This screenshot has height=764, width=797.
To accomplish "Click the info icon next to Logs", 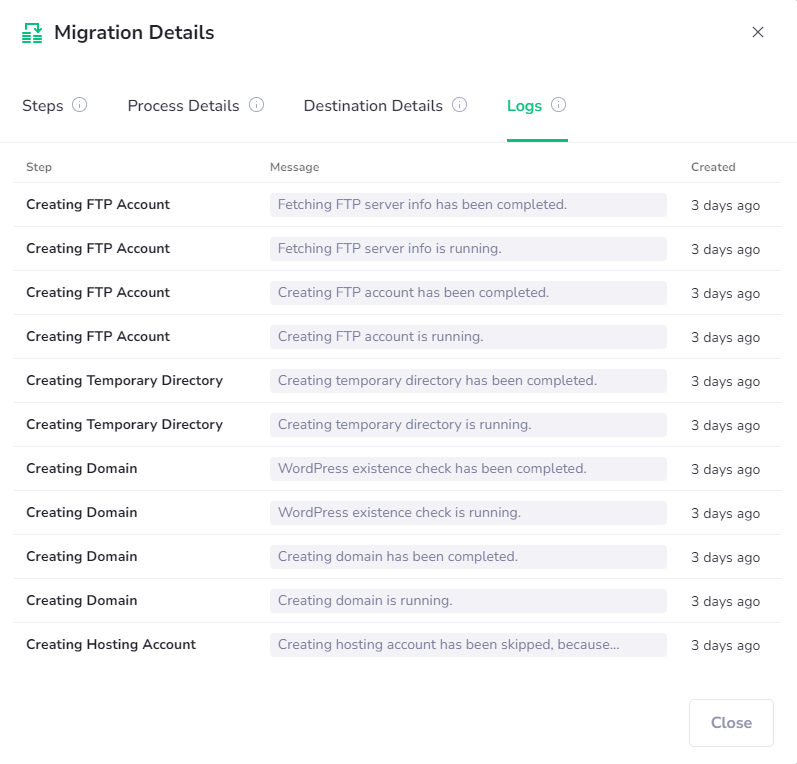I will point(558,105).
